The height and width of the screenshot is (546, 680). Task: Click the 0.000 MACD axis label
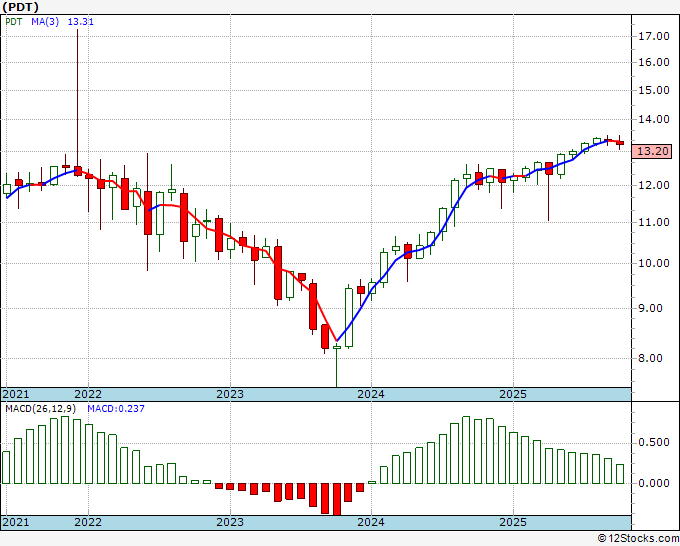[x=654, y=483]
